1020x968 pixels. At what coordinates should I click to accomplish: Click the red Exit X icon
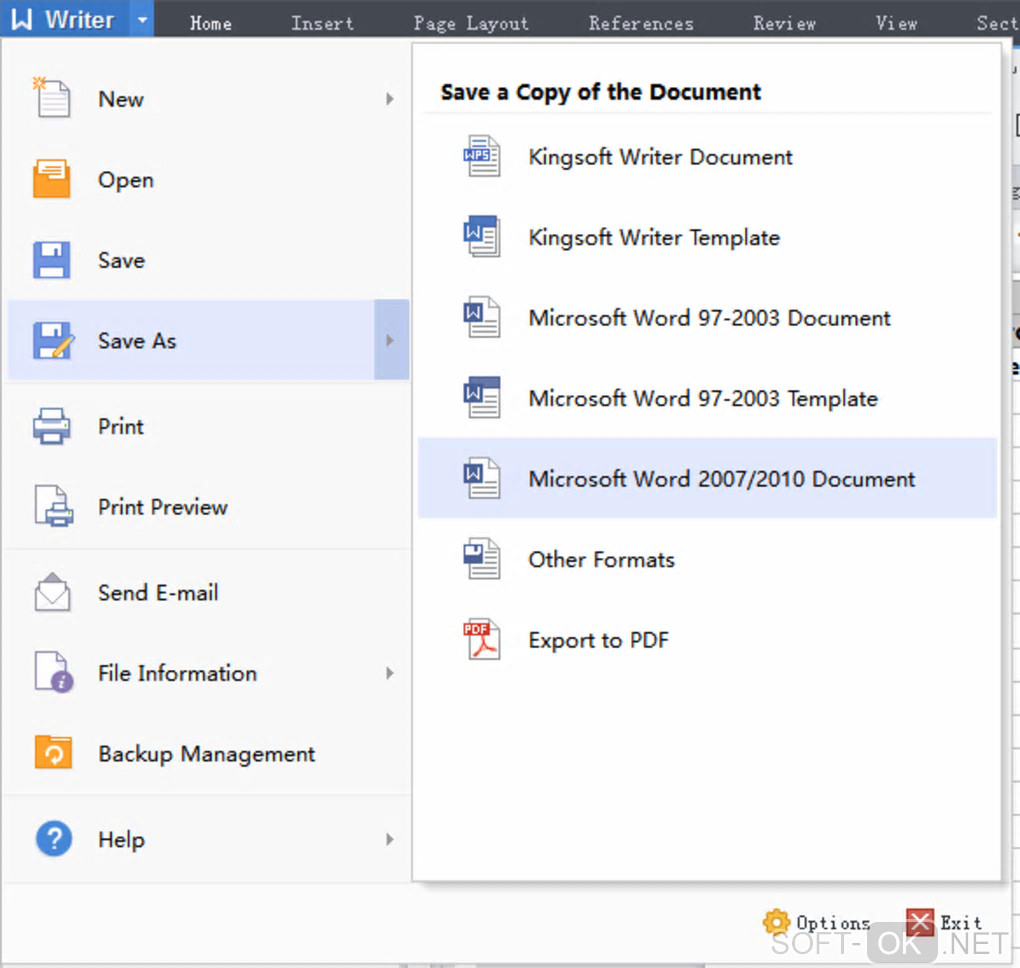click(920, 922)
